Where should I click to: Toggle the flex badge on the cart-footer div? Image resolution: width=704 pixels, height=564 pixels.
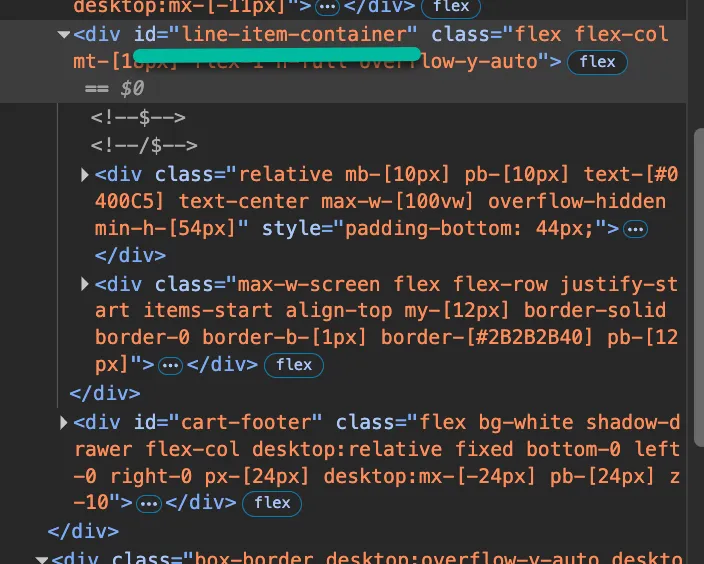(272, 503)
